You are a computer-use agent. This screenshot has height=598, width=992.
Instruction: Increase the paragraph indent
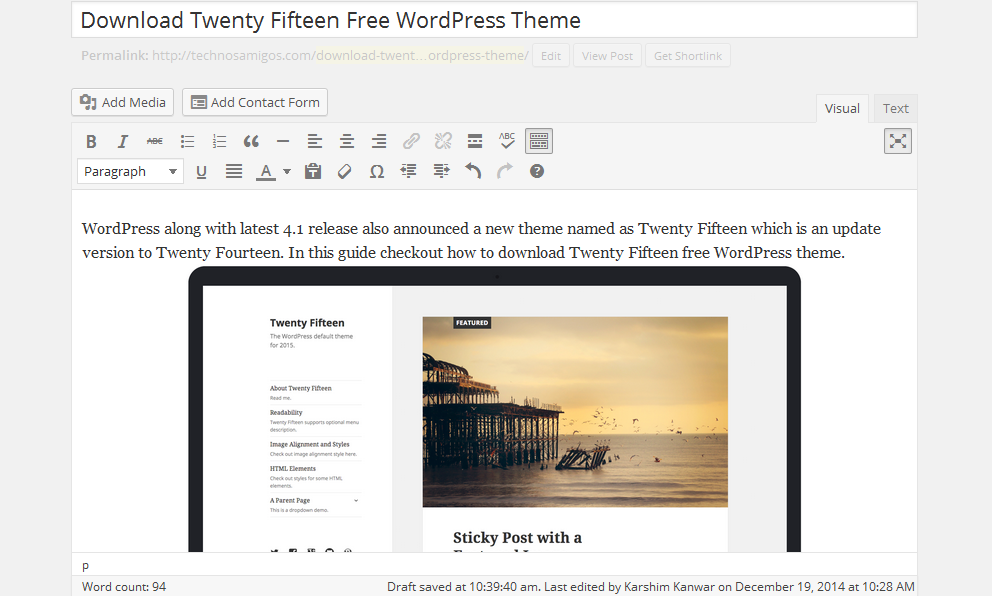pyautogui.click(x=441, y=171)
